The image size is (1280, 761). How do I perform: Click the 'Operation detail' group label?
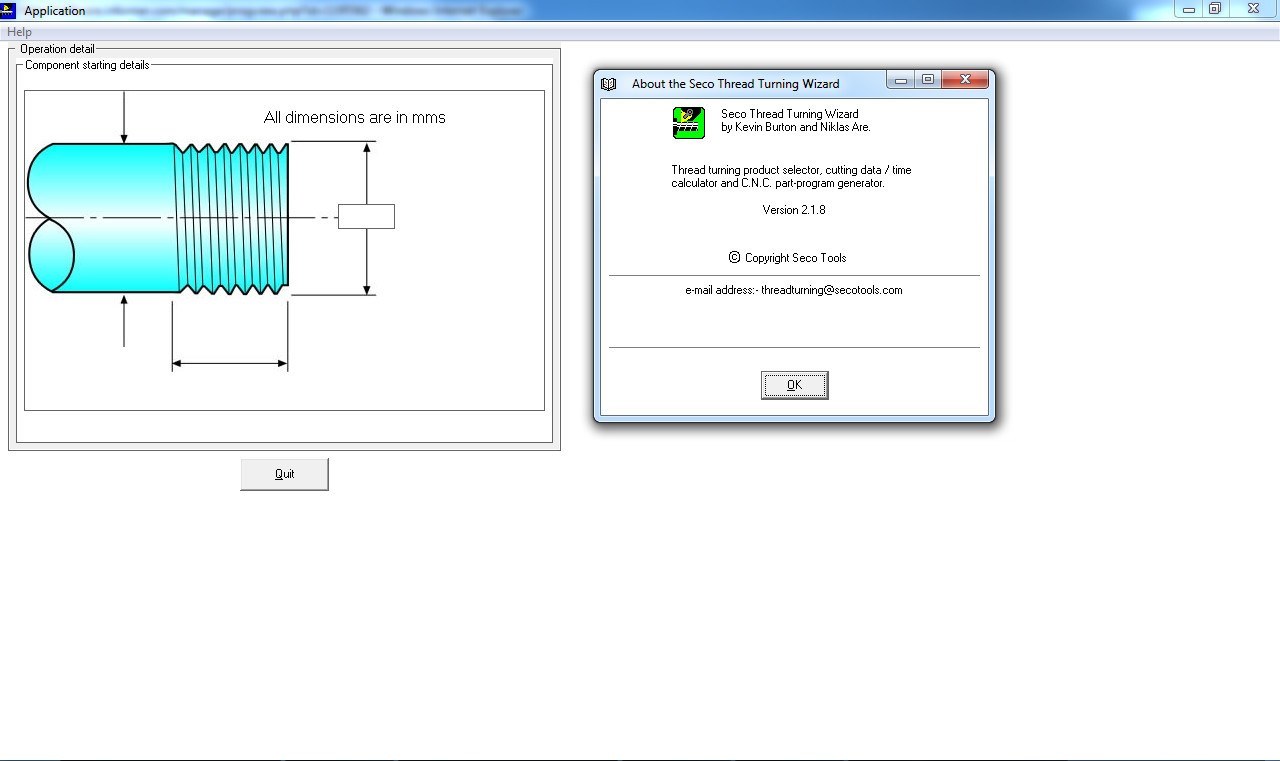57,49
